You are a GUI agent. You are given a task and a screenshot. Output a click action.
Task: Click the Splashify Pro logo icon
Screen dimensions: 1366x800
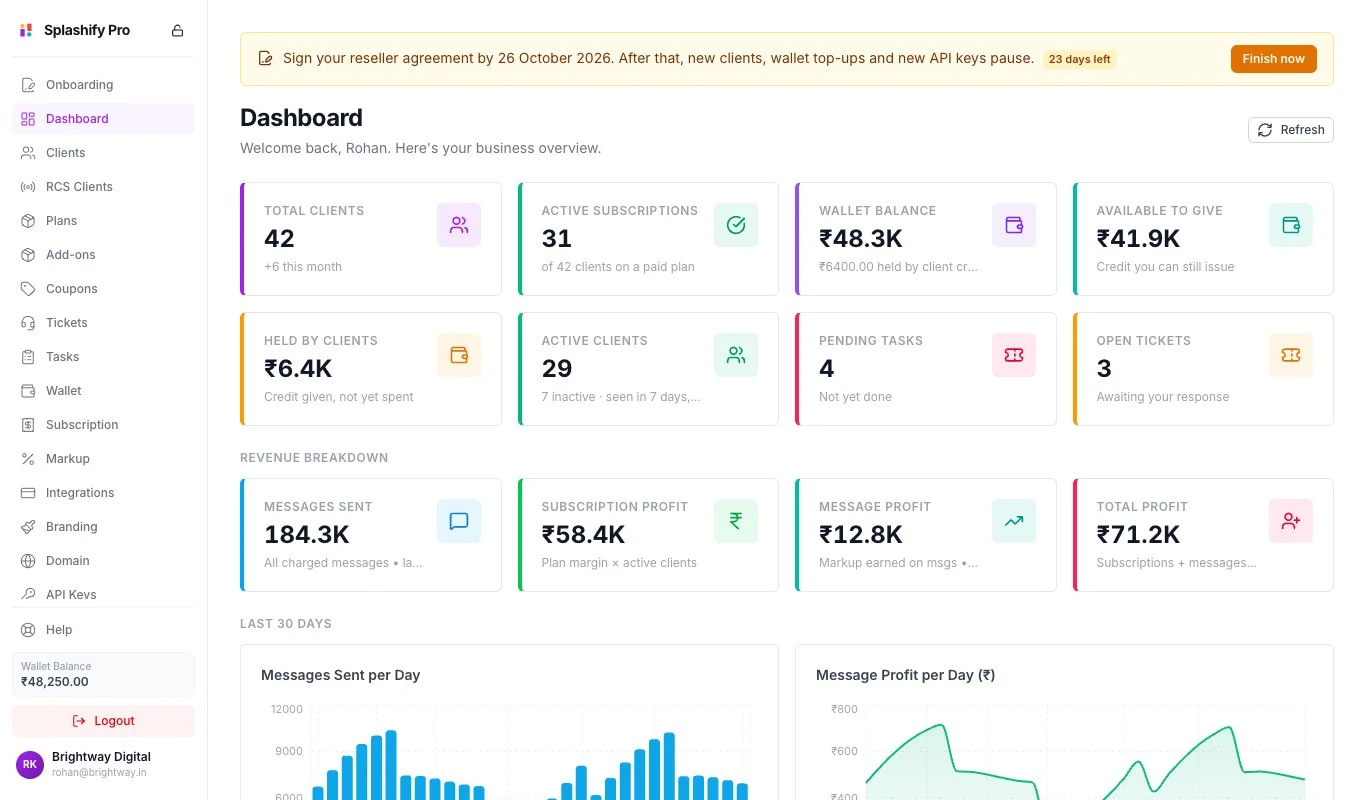click(x=26, y=30)
